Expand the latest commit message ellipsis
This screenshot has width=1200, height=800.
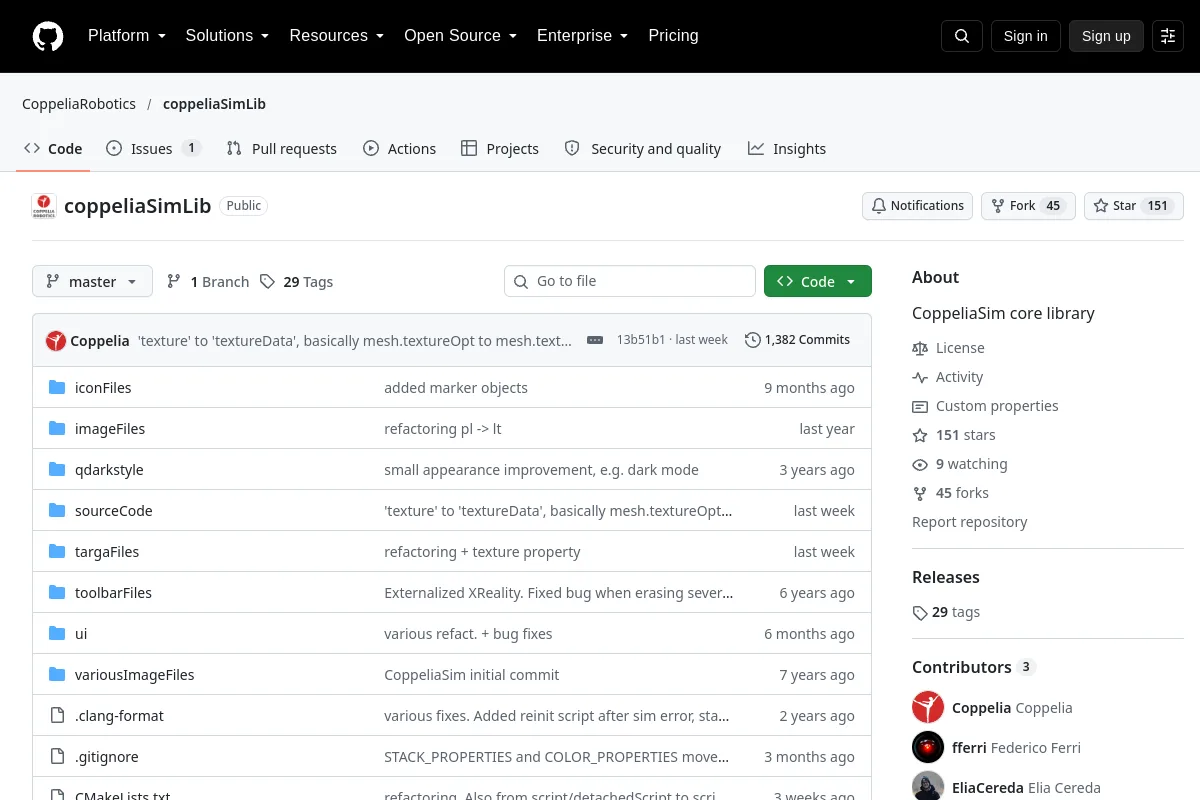coord(595,340)
